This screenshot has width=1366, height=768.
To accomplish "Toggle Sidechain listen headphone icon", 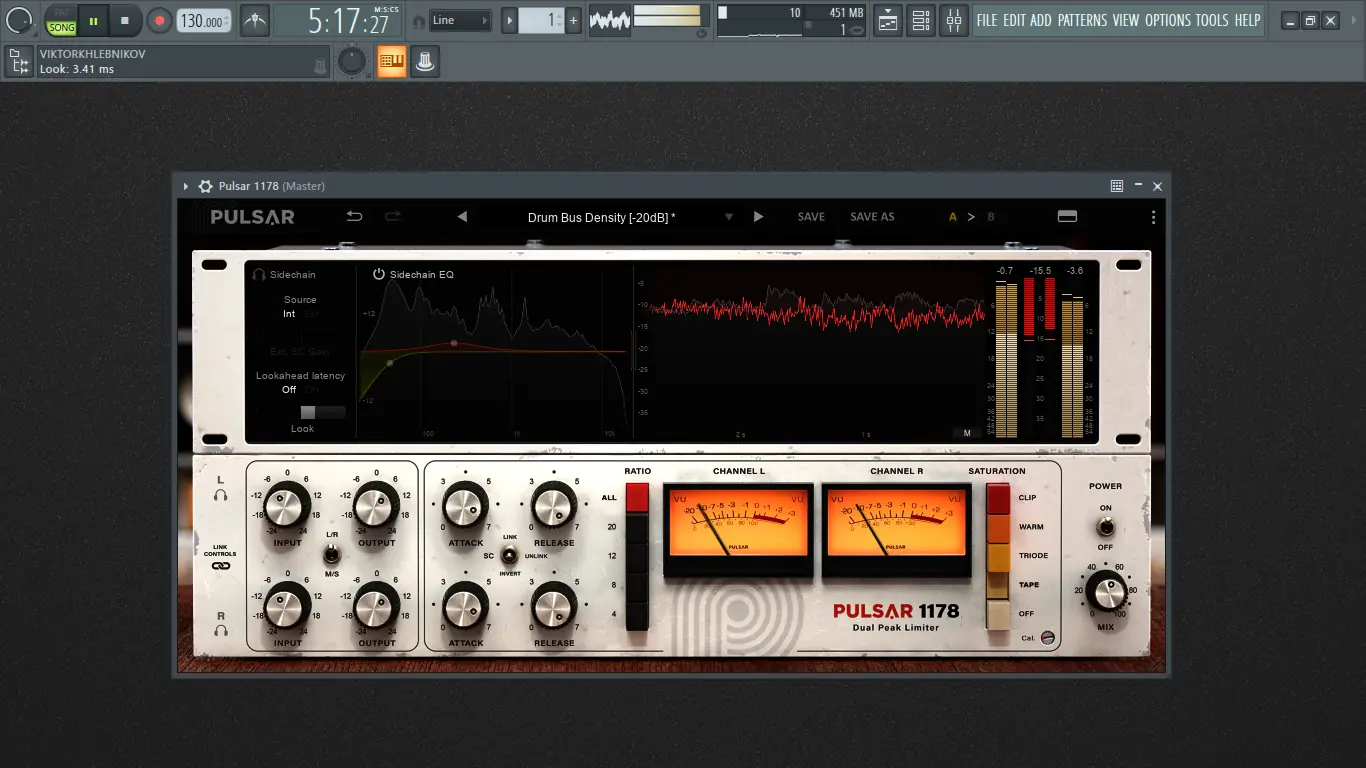I will pyautogui.click(x=259, y=274).
